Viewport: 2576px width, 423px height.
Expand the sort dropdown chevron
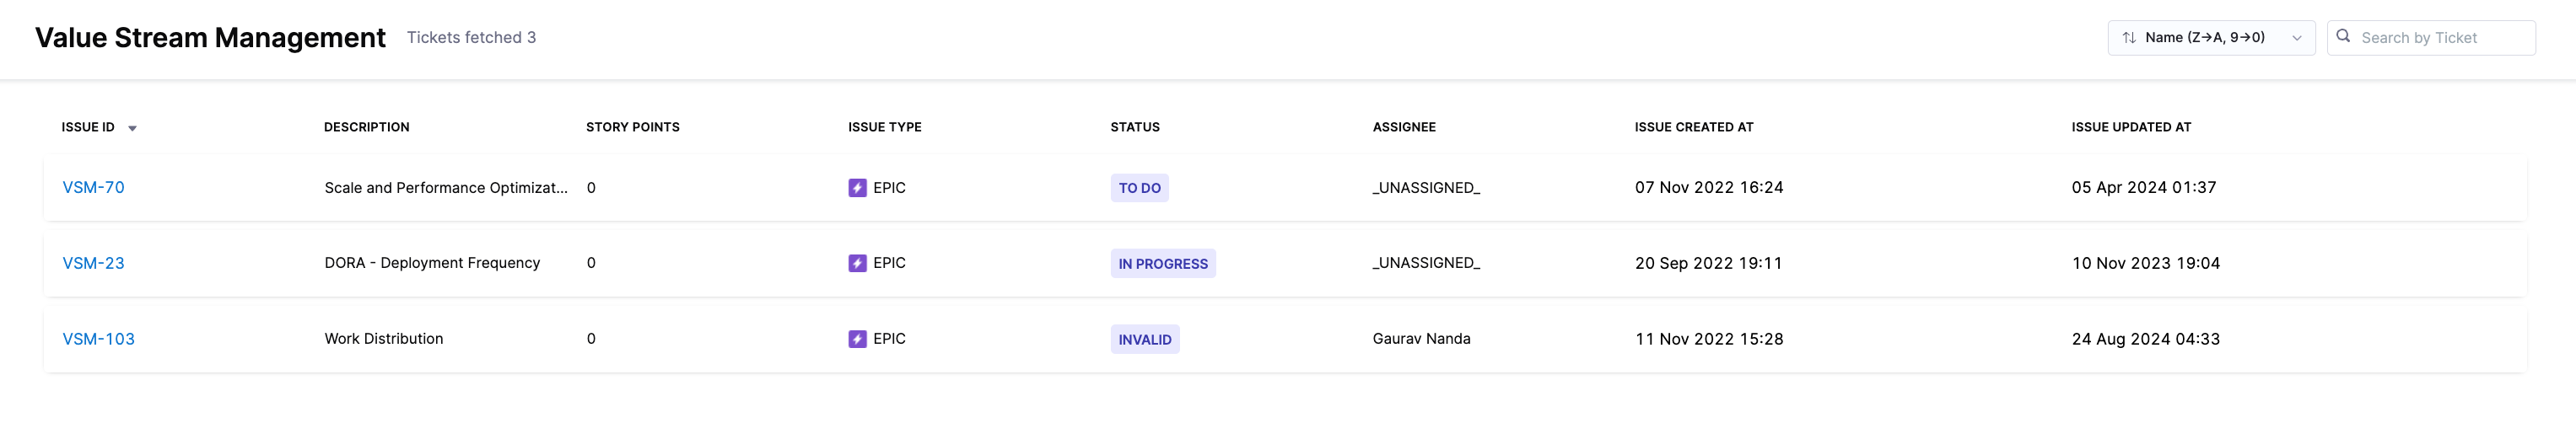tap(2297, 38)
